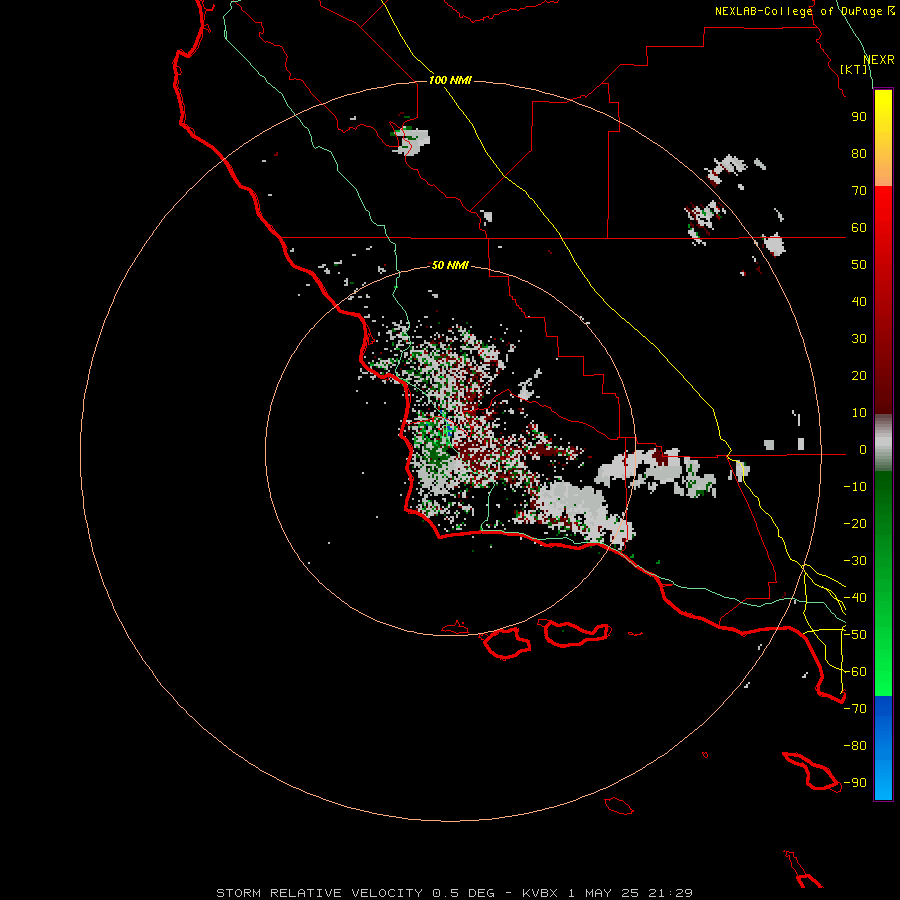Click the 90 value on velocity scale
Screen dimensions: 900x900
pyautogui.click(x=859, y=117)
